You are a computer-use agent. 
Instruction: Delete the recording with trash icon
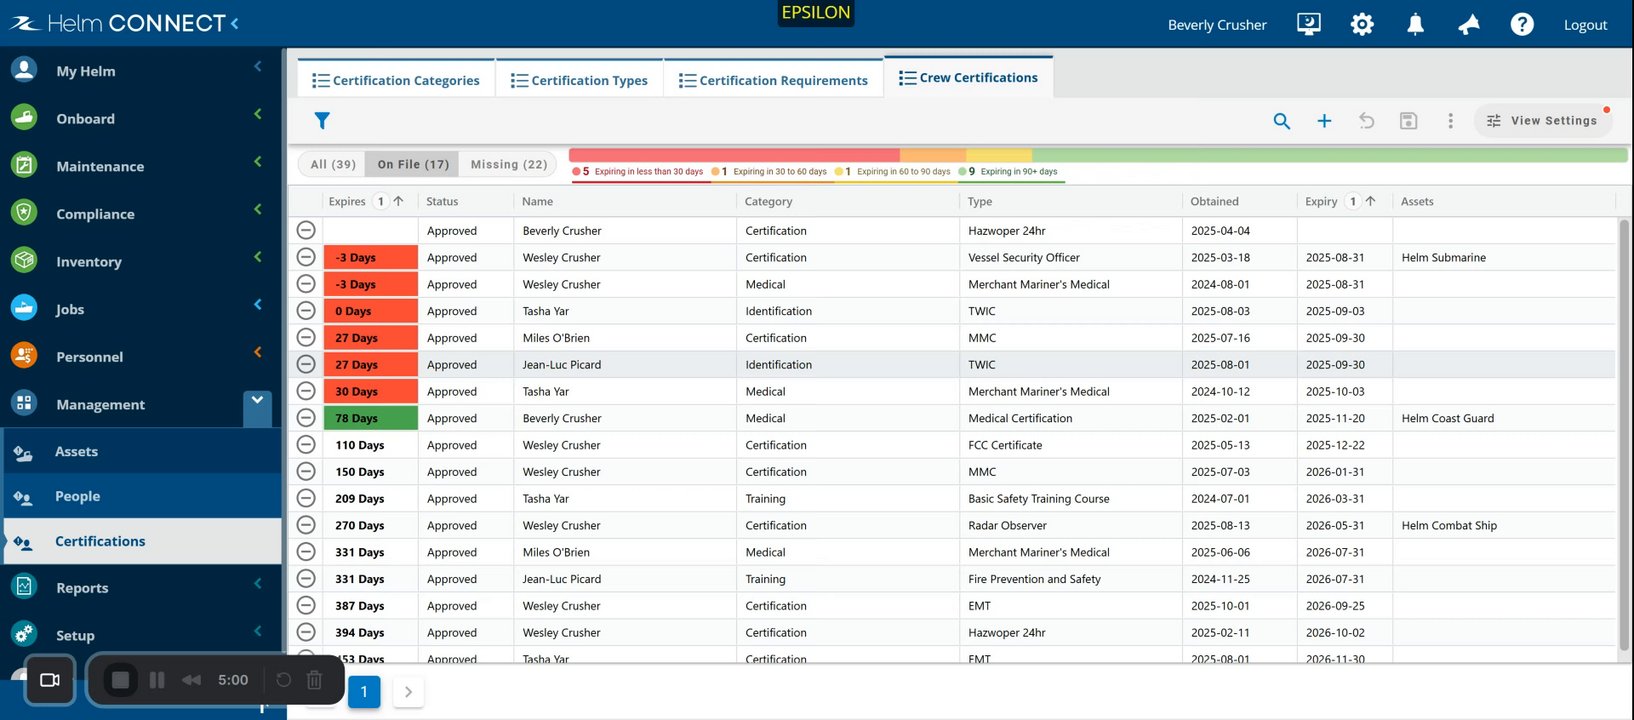(x=314, y=680)
